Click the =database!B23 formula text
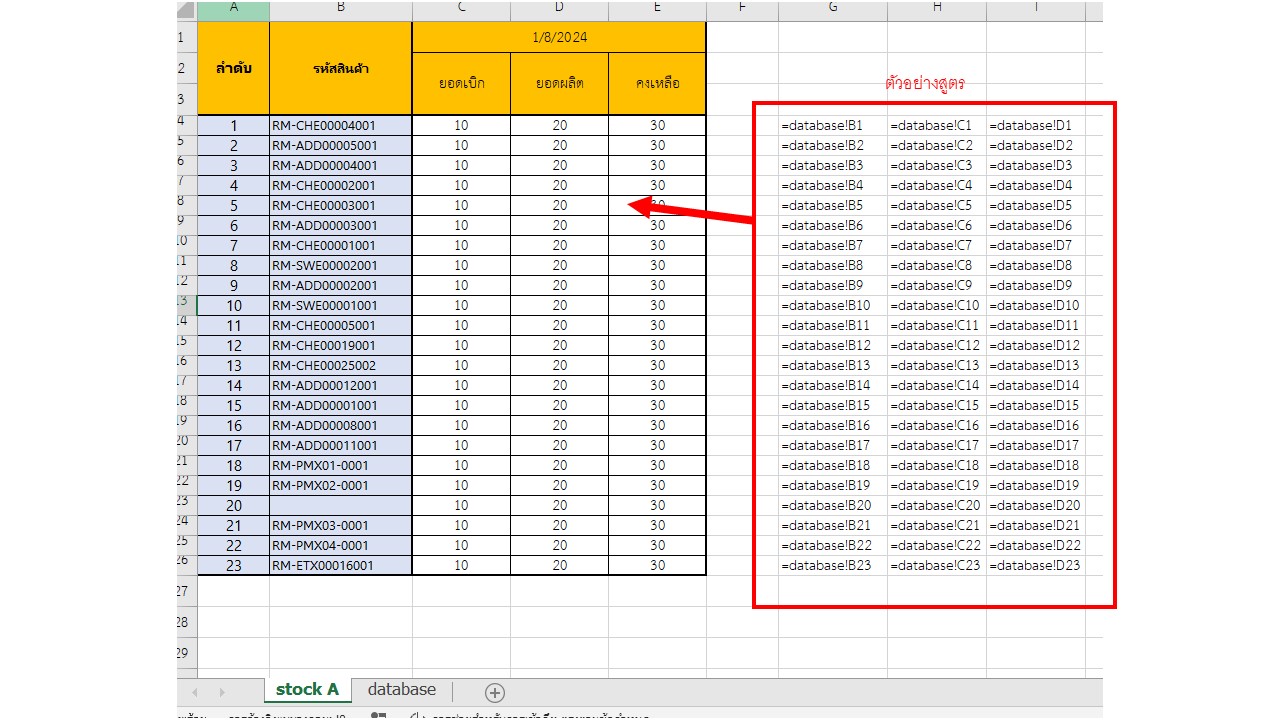The width and height of the screenshot is (1280, 720). (x=827, y=566)
